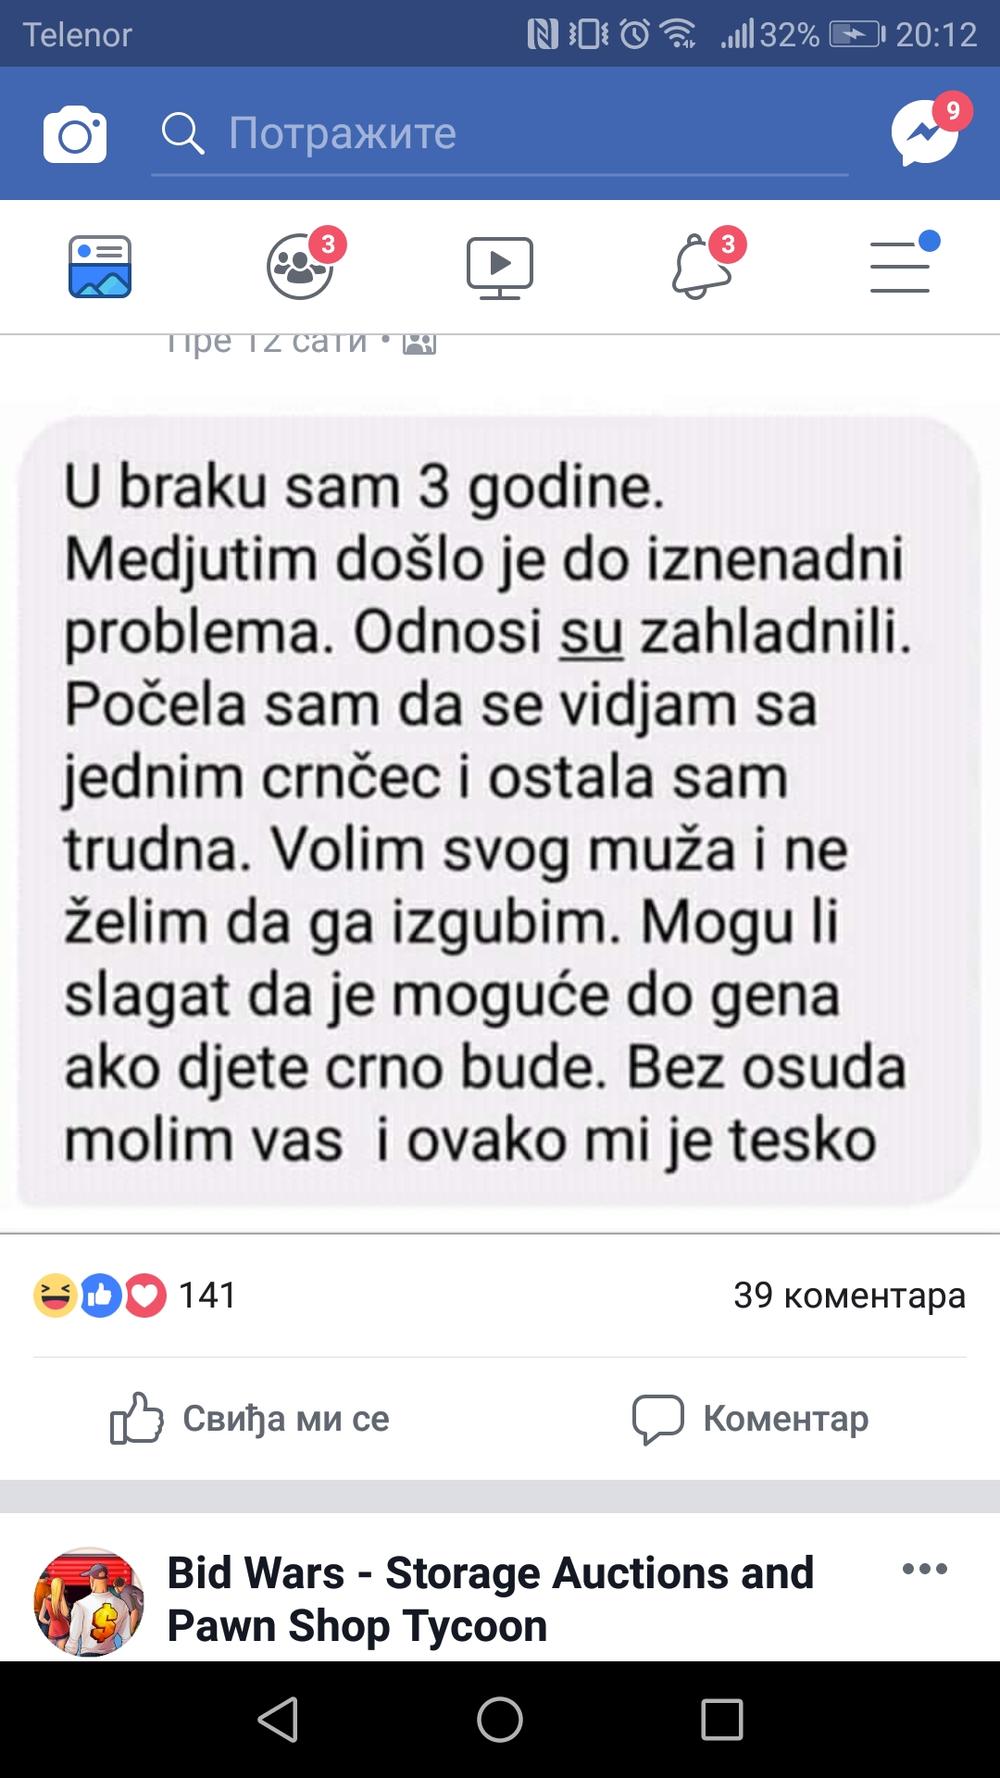This screenshot has width=1000, height=1778.
Task: Open the Bid Wars page avatar
Action: (x=88, y=1601)
